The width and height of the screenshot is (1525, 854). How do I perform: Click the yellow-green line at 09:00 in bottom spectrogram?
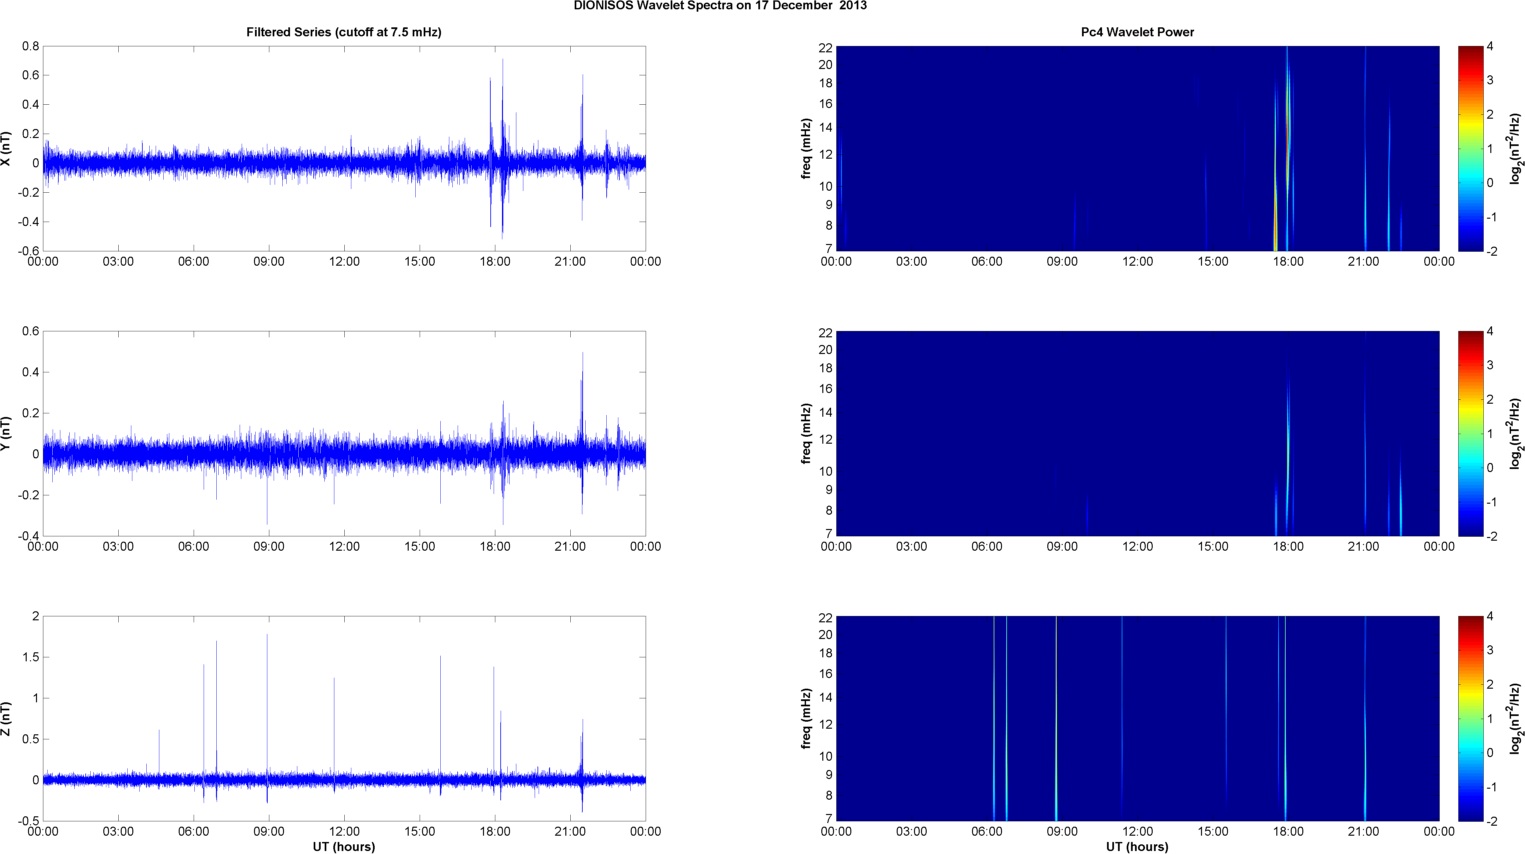click(x=1056, y=720)
